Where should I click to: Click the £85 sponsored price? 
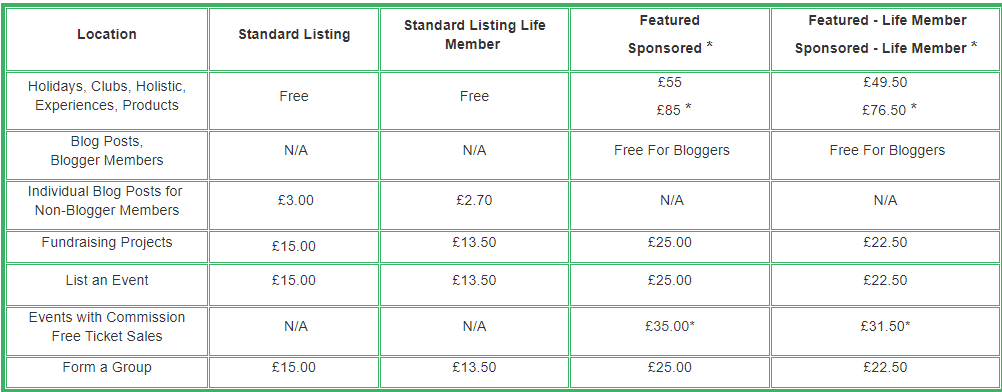click(x=673, y=109)
